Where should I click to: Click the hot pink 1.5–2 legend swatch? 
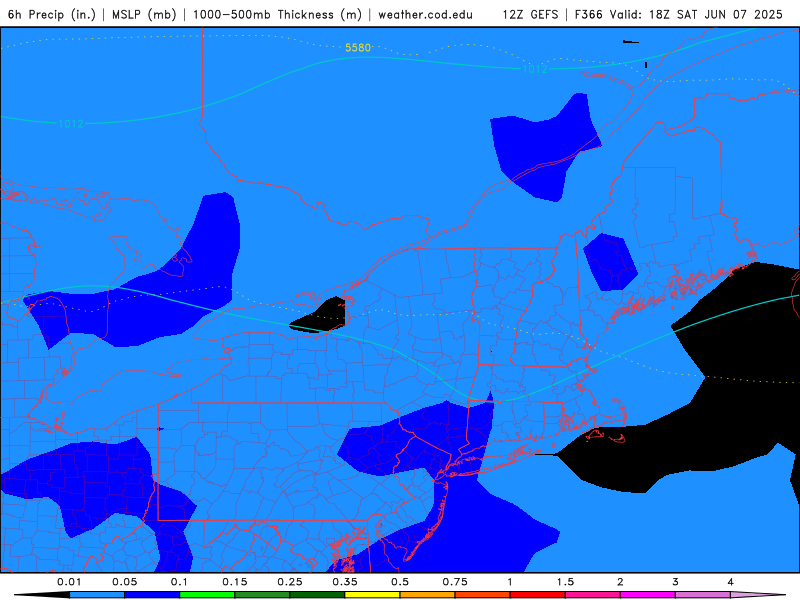pos(593,595)
